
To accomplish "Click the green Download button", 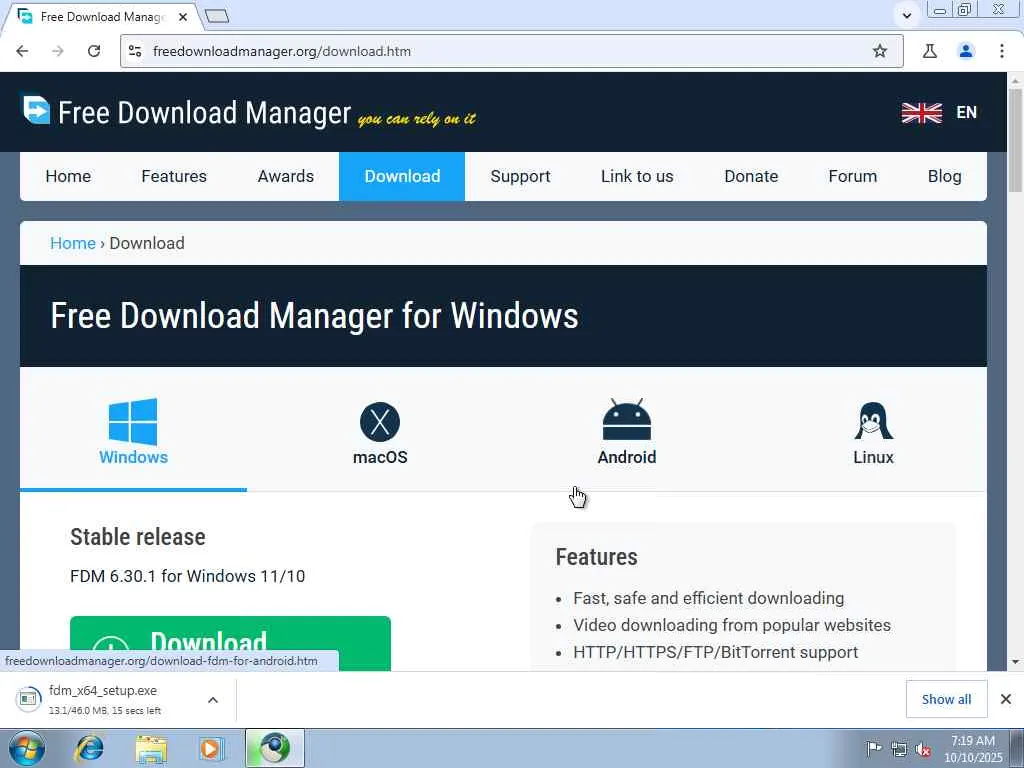I will (x=231, y=643).
